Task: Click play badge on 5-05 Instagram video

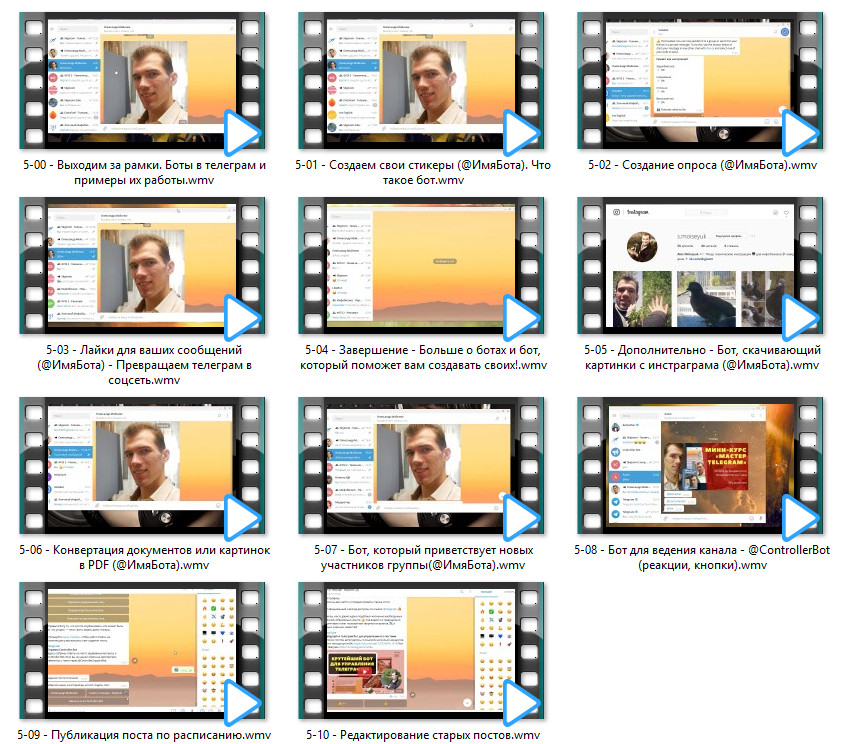Action: tap(798, 319)
